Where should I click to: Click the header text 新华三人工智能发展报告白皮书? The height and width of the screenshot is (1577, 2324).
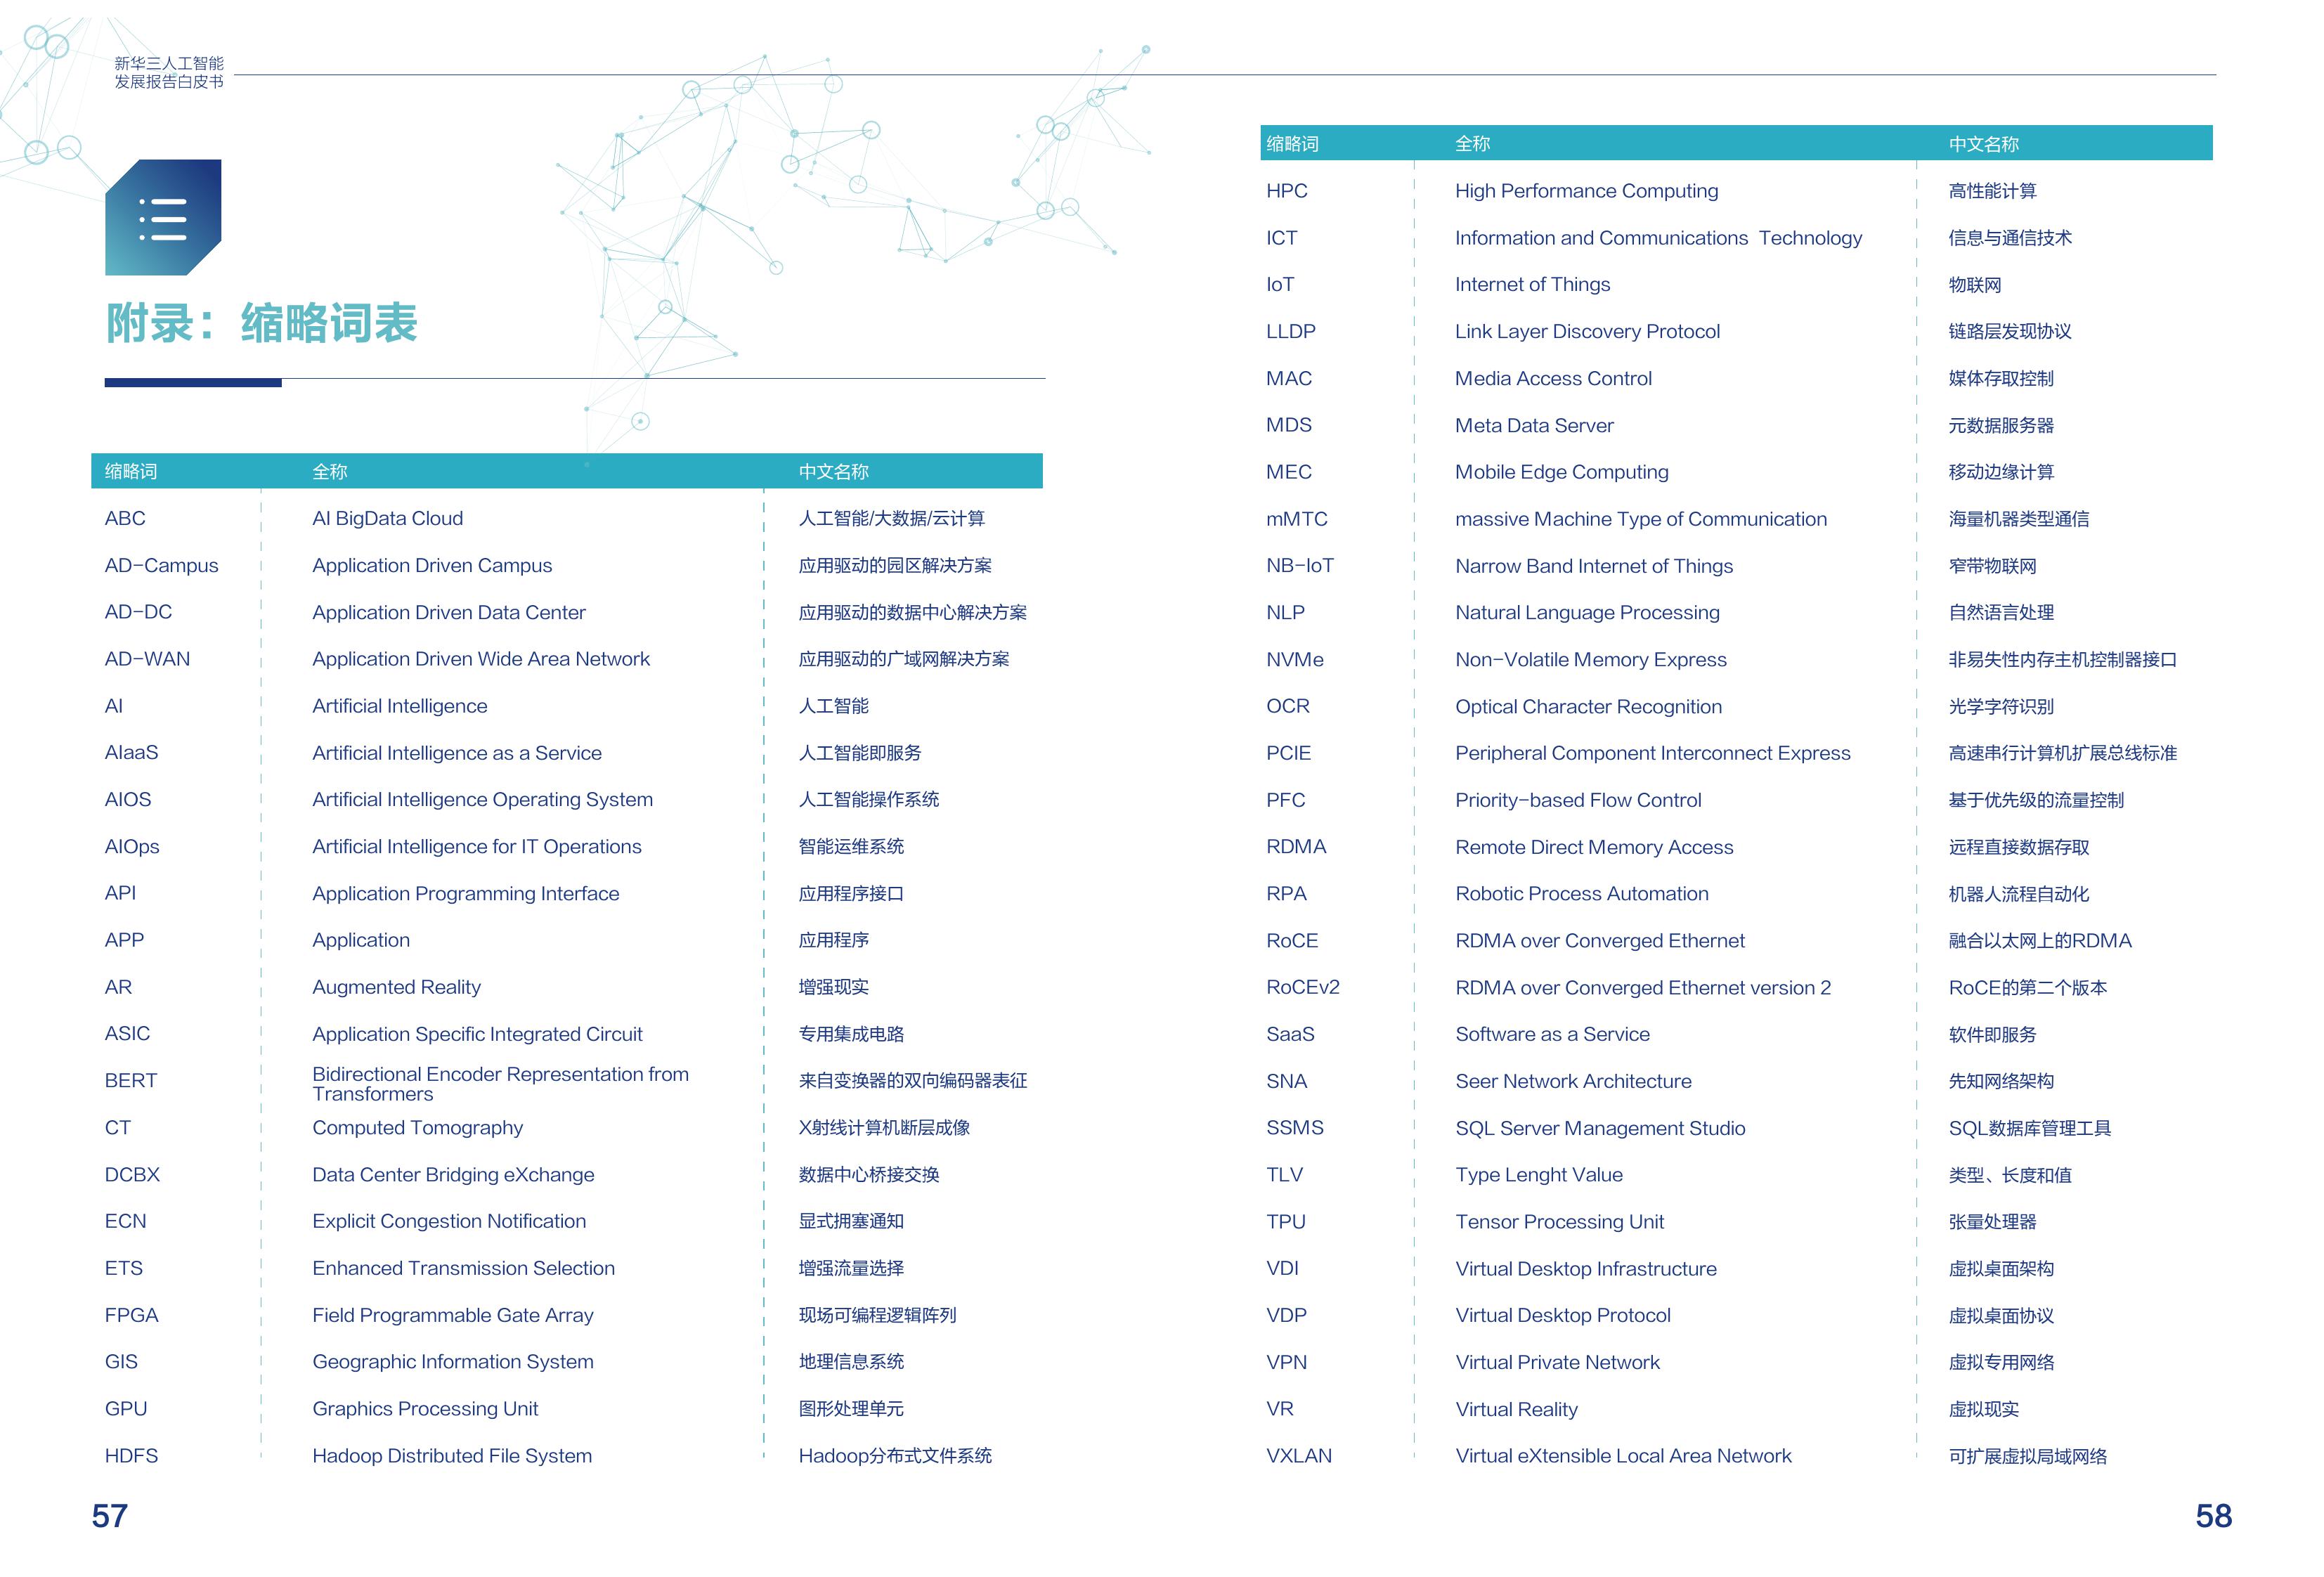coord(169,72)
